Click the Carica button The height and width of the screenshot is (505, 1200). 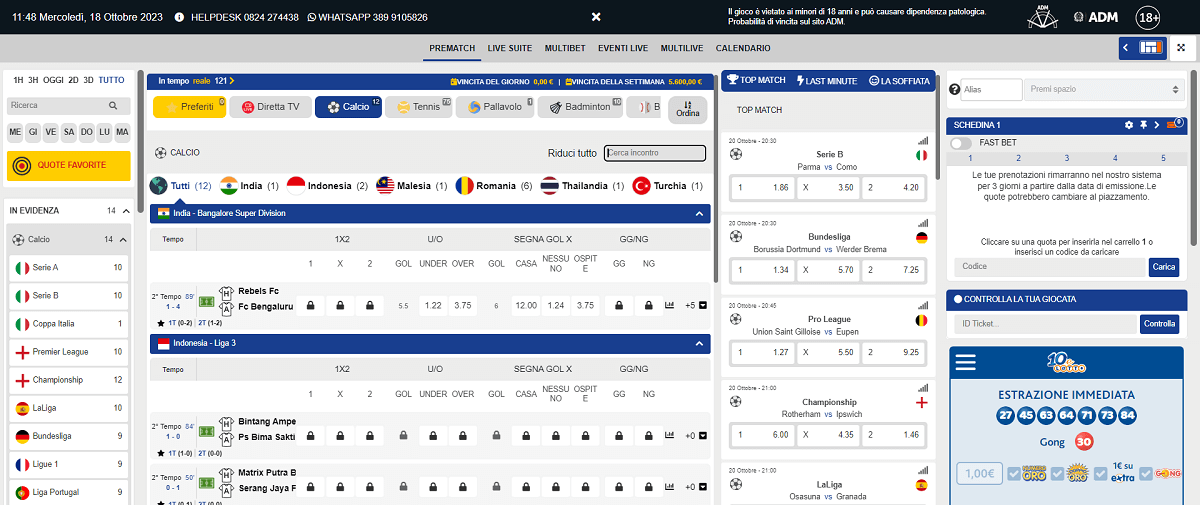[x=1164, y=267]
